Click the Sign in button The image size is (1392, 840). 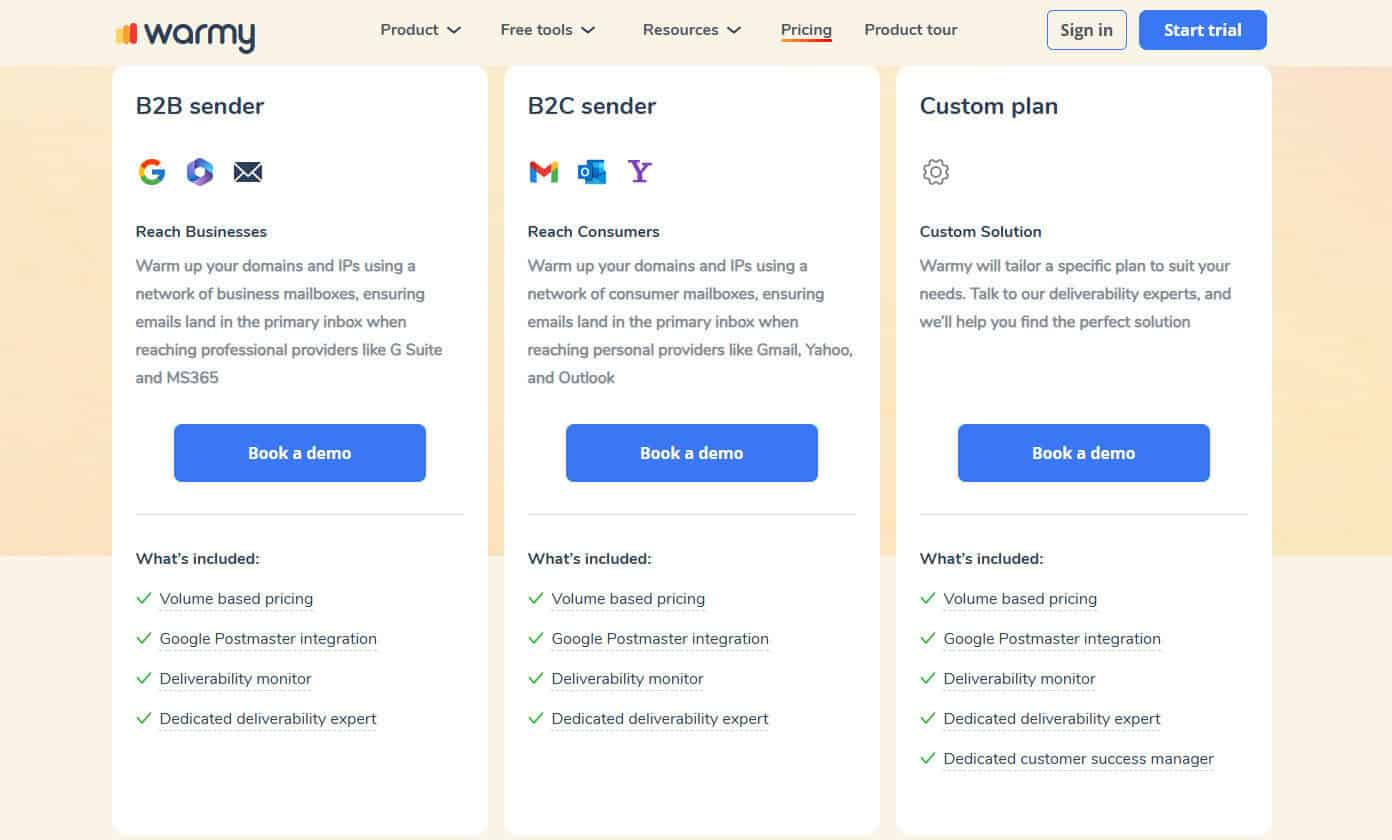[1086, 30]
